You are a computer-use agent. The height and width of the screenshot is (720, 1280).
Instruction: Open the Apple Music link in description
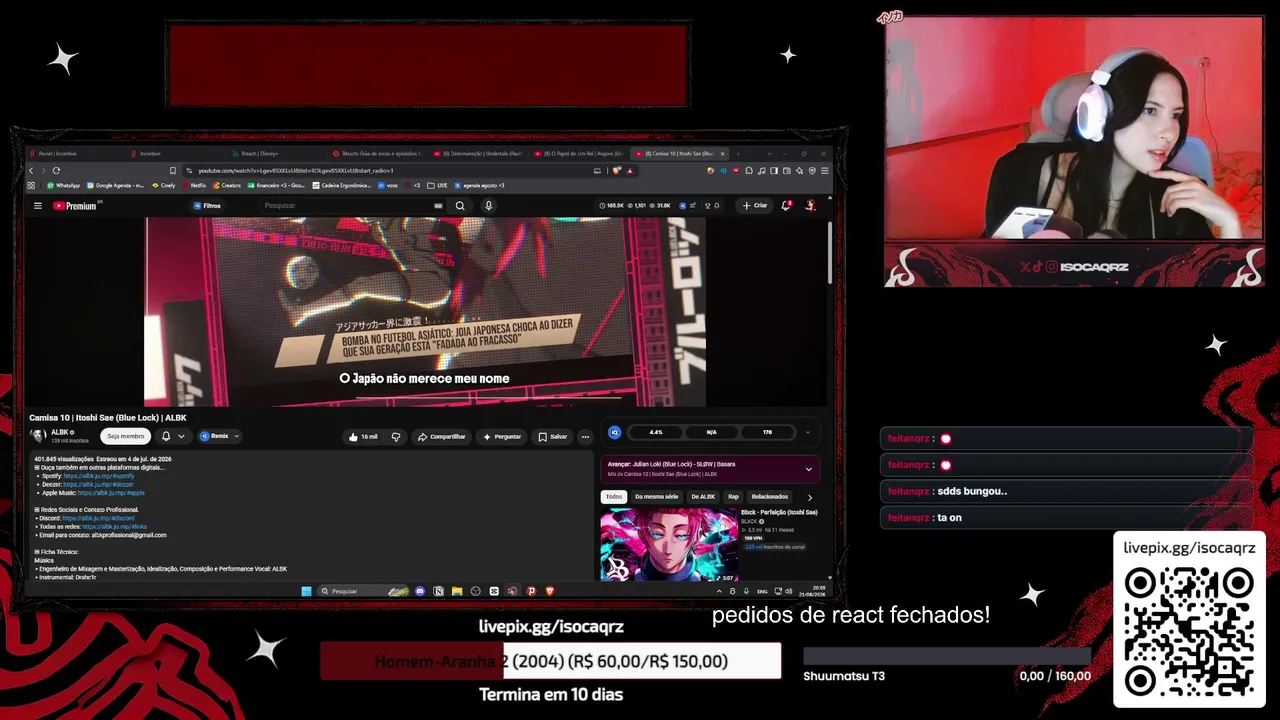click(x=111, y=493)
